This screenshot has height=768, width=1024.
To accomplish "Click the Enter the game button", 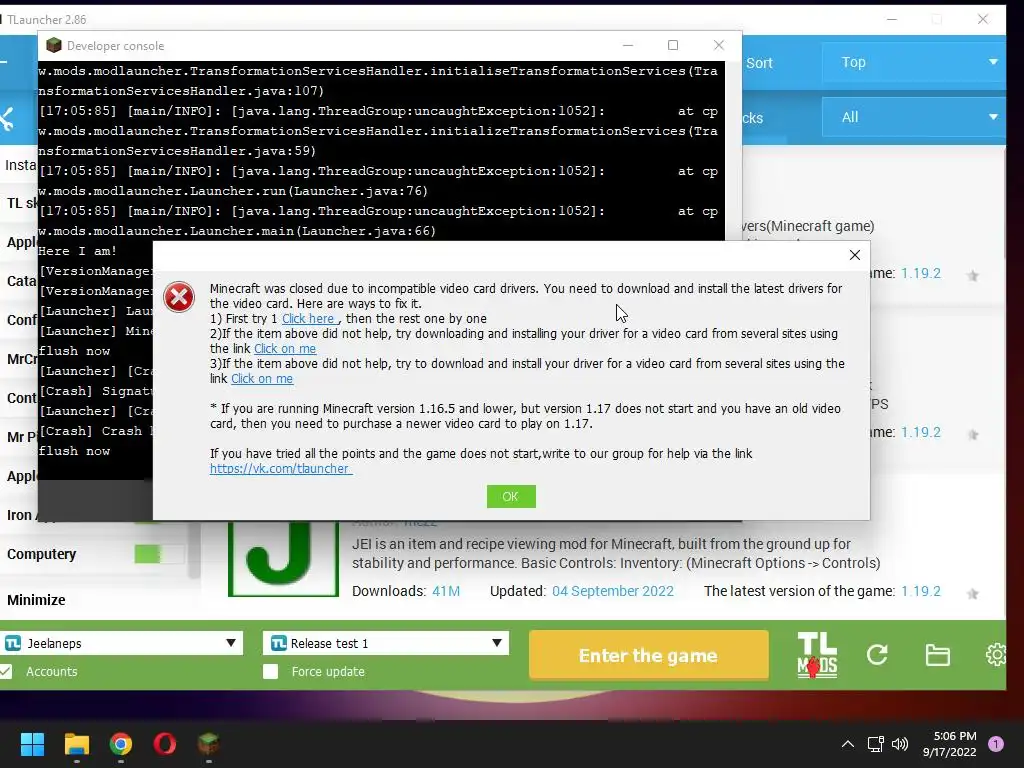I will point(648,655).
